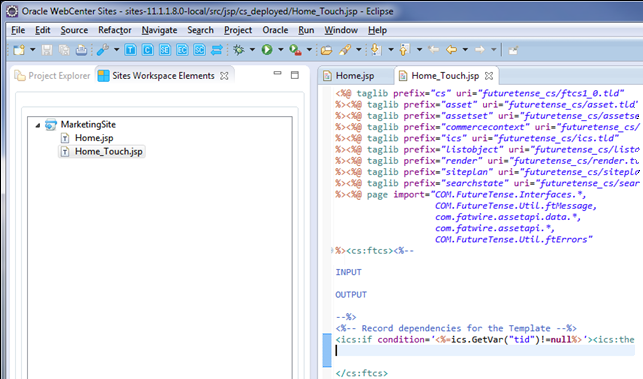Open the Previous Annotation dropdown arrow

pyautogui.click(x=420, y=50)
